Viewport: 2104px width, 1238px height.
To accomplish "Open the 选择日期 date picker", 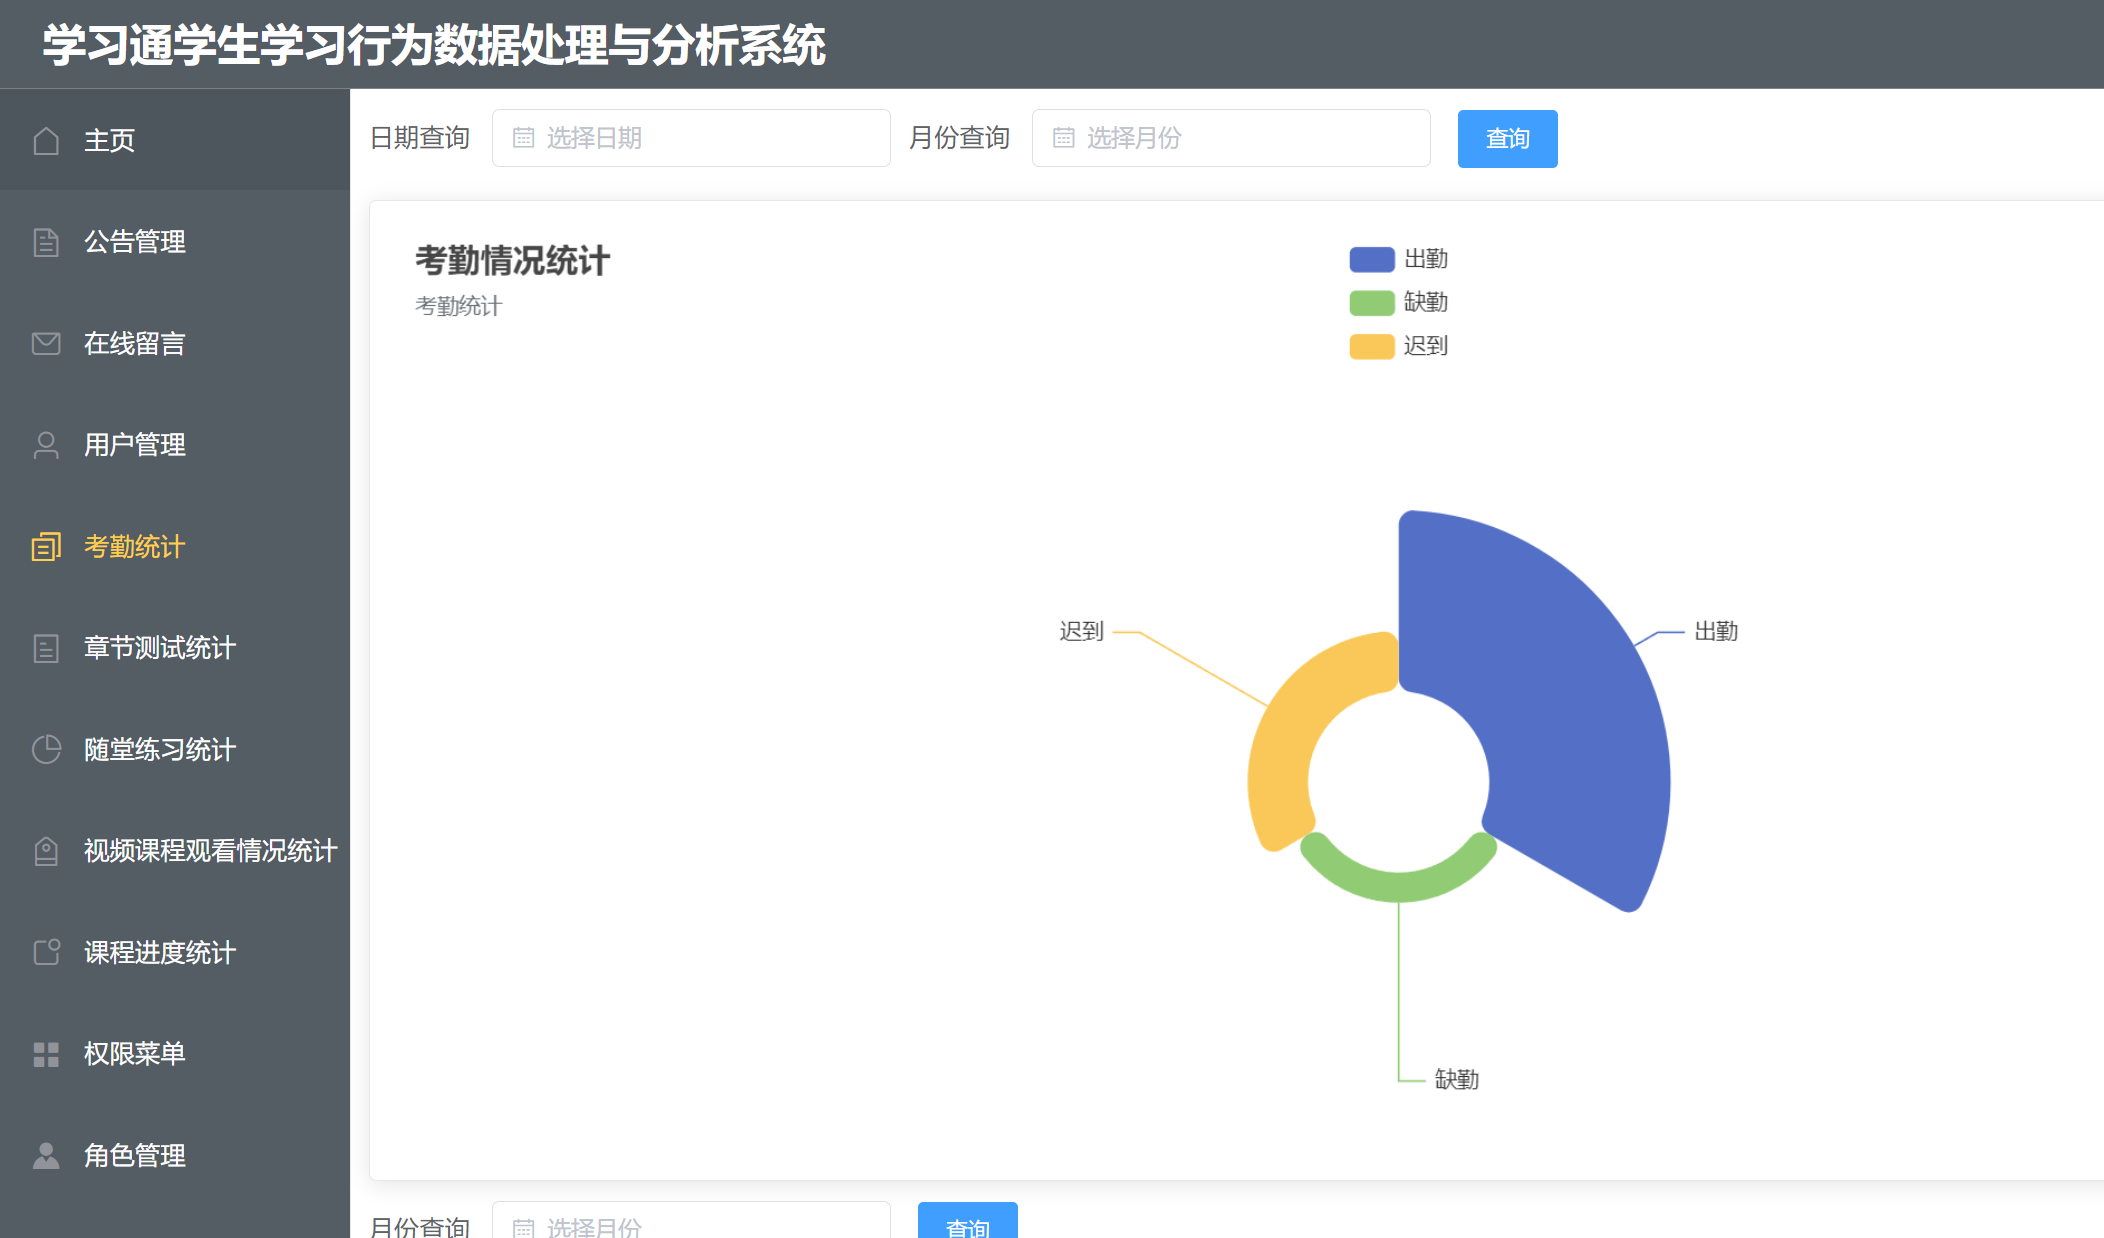I will coord(691,137).
